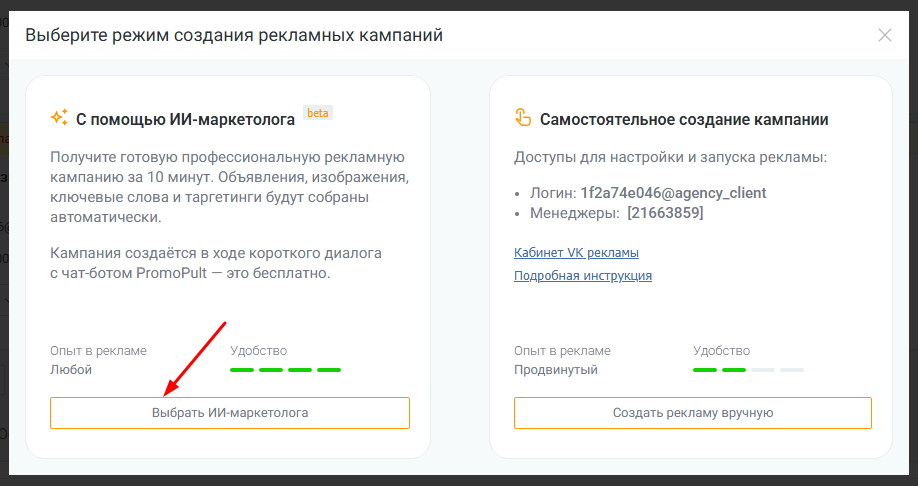The height and width of the screenshot is (486, 918).
Task: Click the С помощью ИИ-маркетолога heading
Action: tap(185, 120)
